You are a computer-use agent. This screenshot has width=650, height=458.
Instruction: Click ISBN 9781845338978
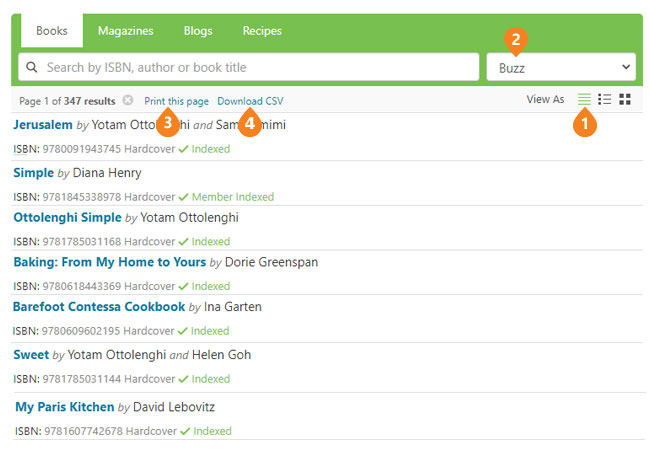(82, 197)
